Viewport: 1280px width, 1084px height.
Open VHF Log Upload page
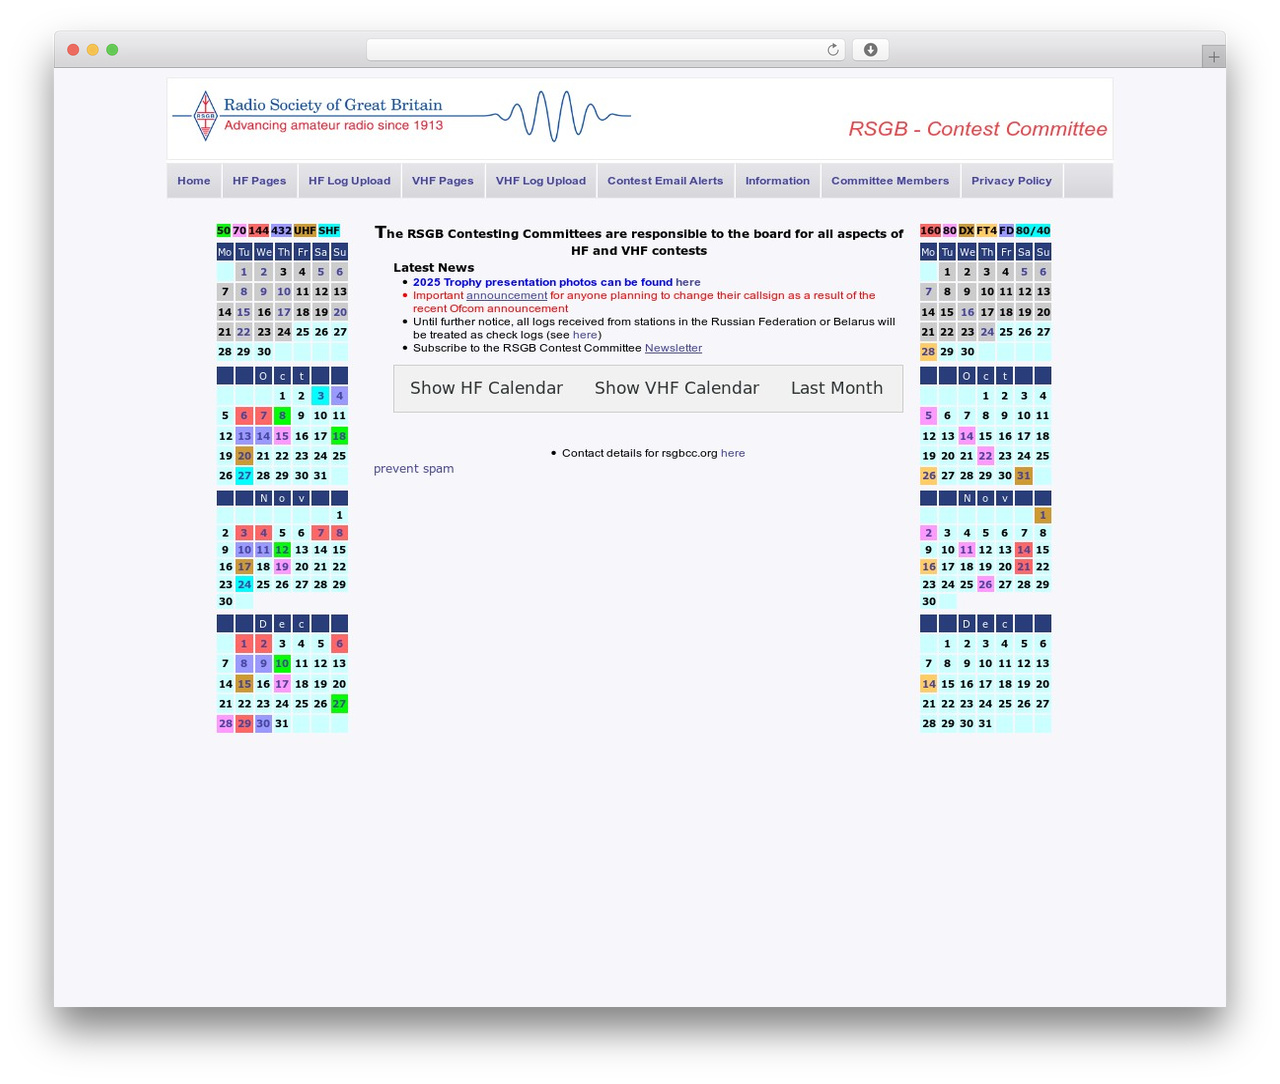(x=541, y=181)
